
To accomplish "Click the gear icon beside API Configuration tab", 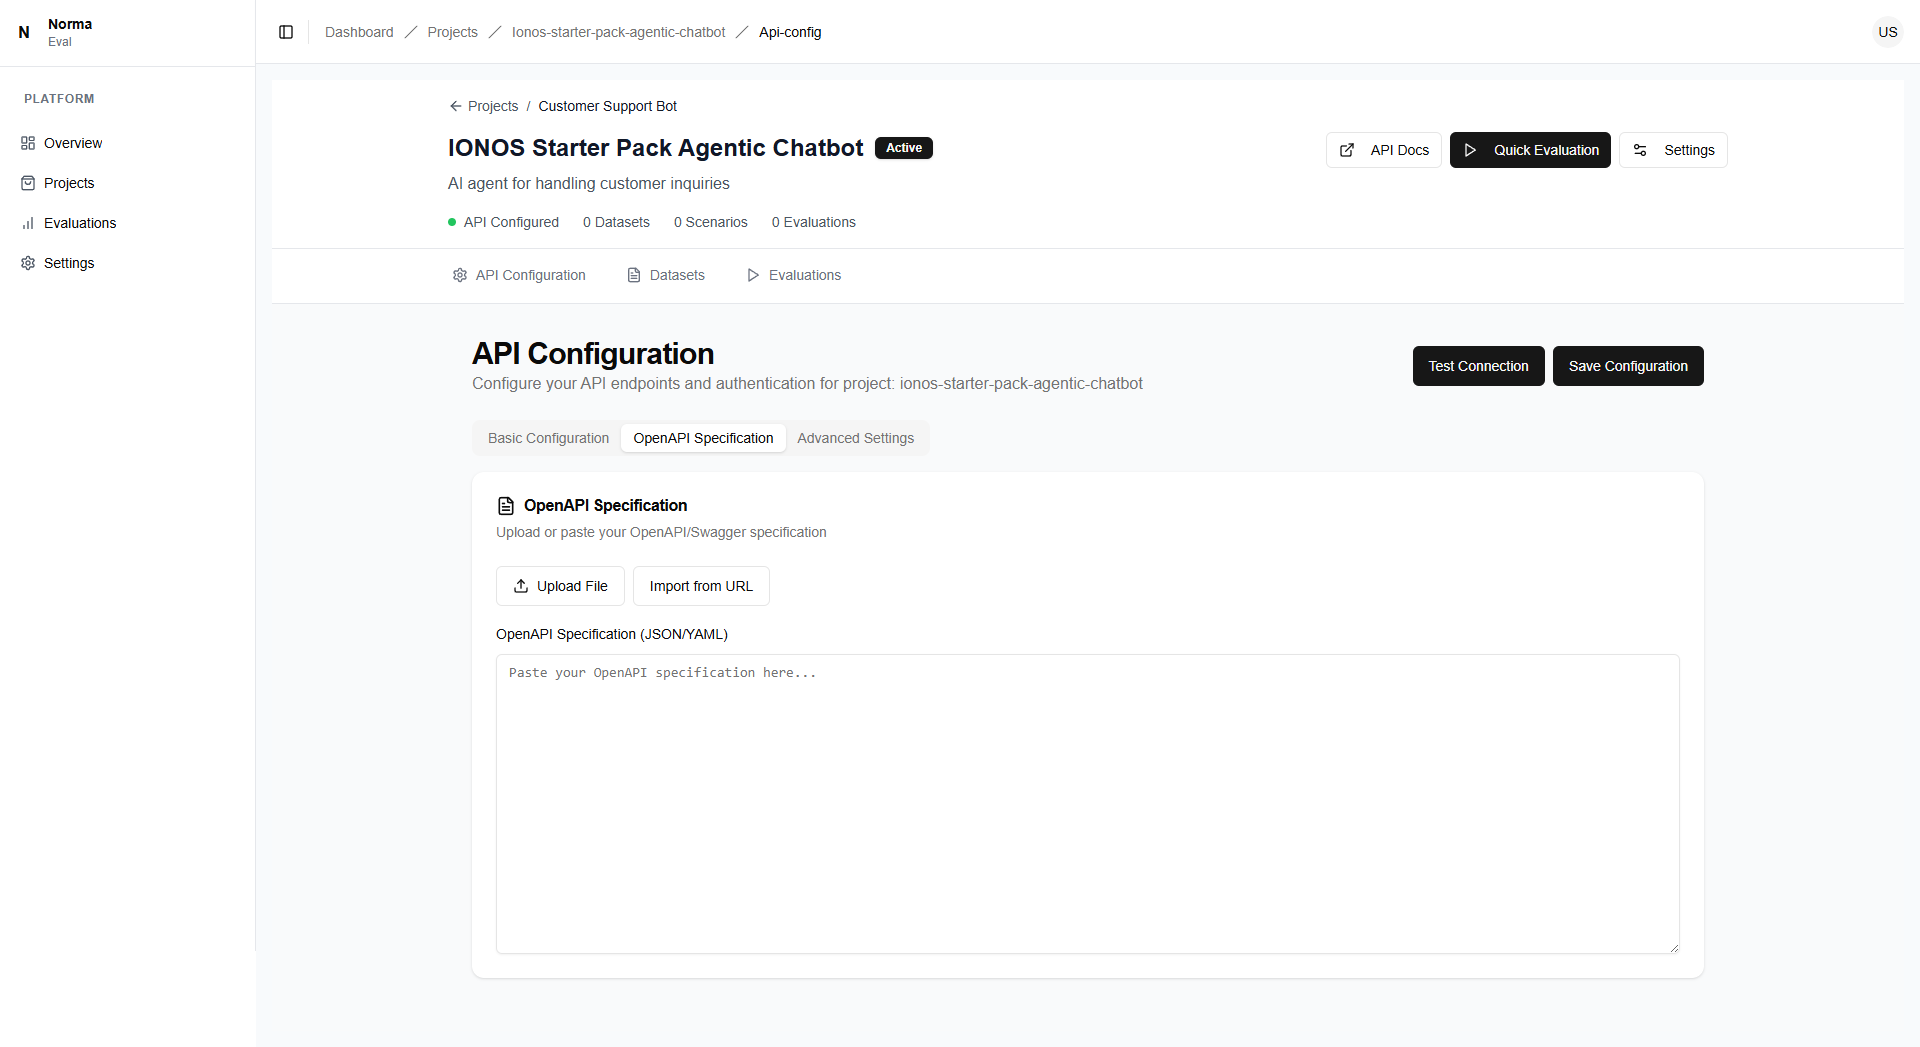I will tap(460, 275).
